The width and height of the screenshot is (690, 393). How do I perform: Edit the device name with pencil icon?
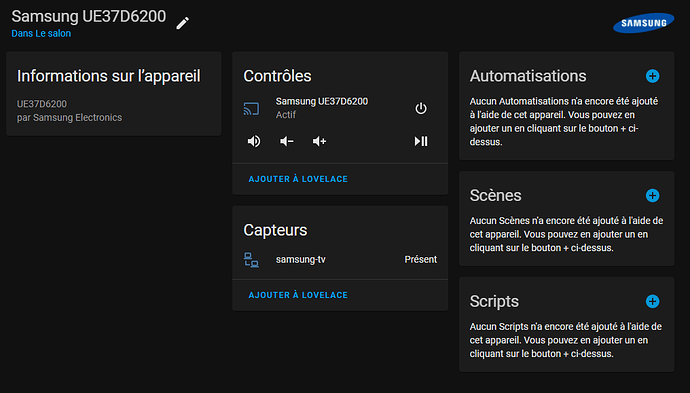[x=183, y=23]
